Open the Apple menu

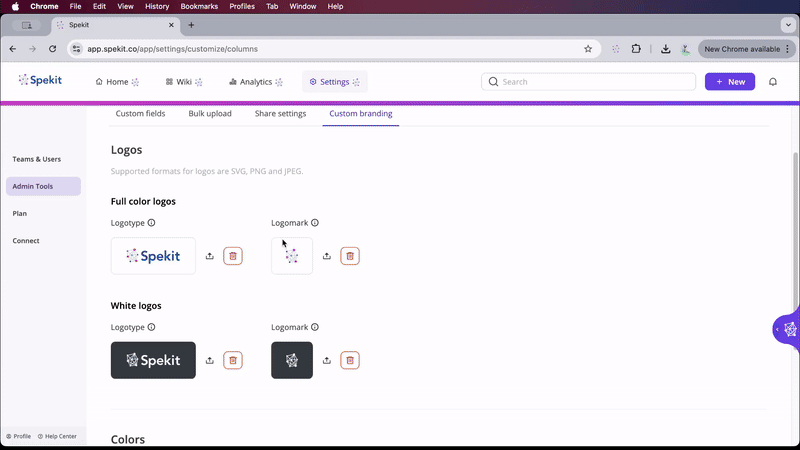[x=15, y=7]
